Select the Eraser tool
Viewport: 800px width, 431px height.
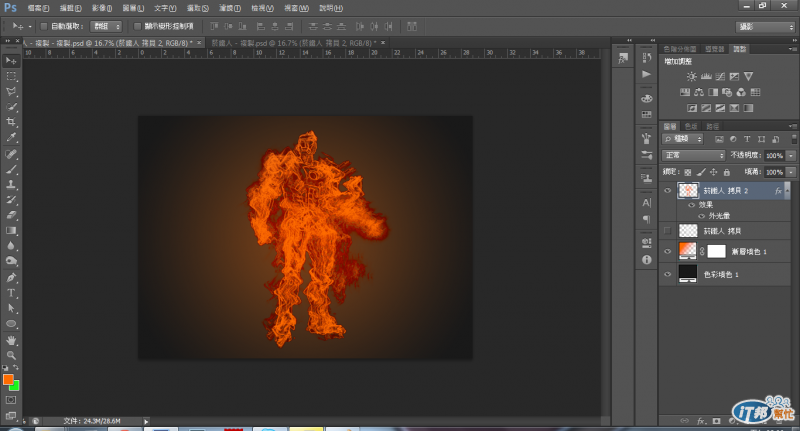click(x=11, y=215)
